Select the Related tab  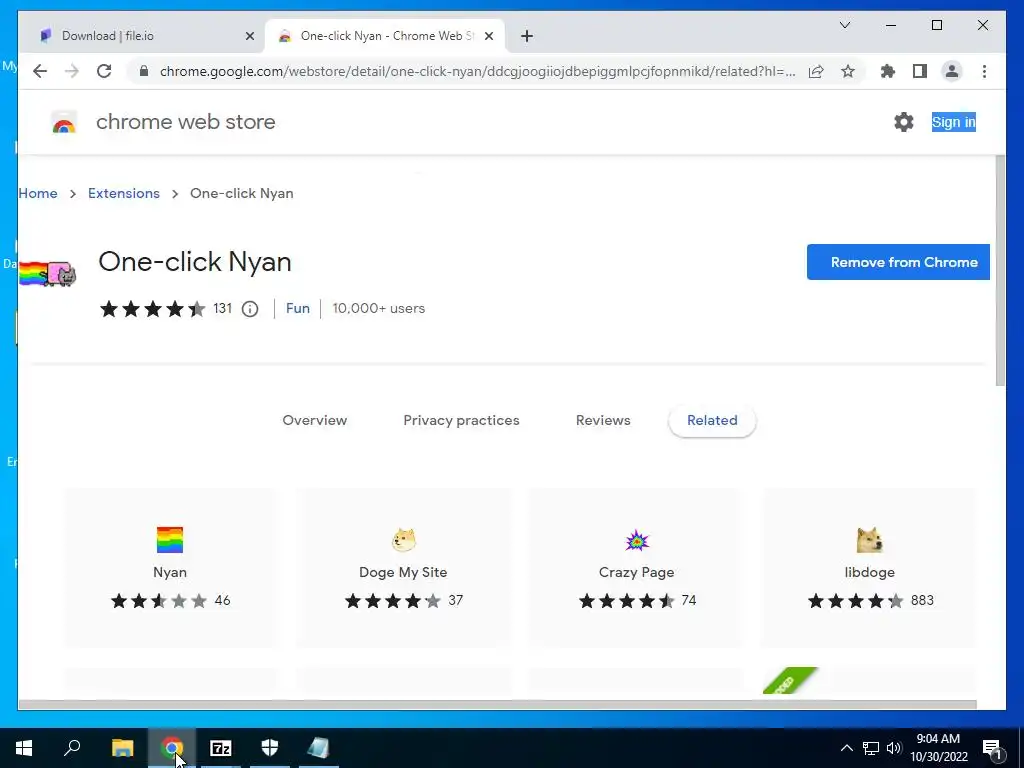click(712, 421)
